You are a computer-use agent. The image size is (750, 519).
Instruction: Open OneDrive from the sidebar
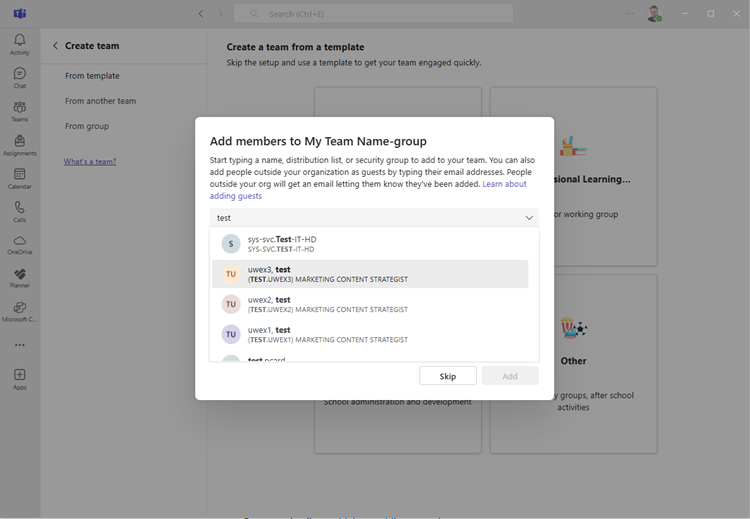[x=19, y=244]
